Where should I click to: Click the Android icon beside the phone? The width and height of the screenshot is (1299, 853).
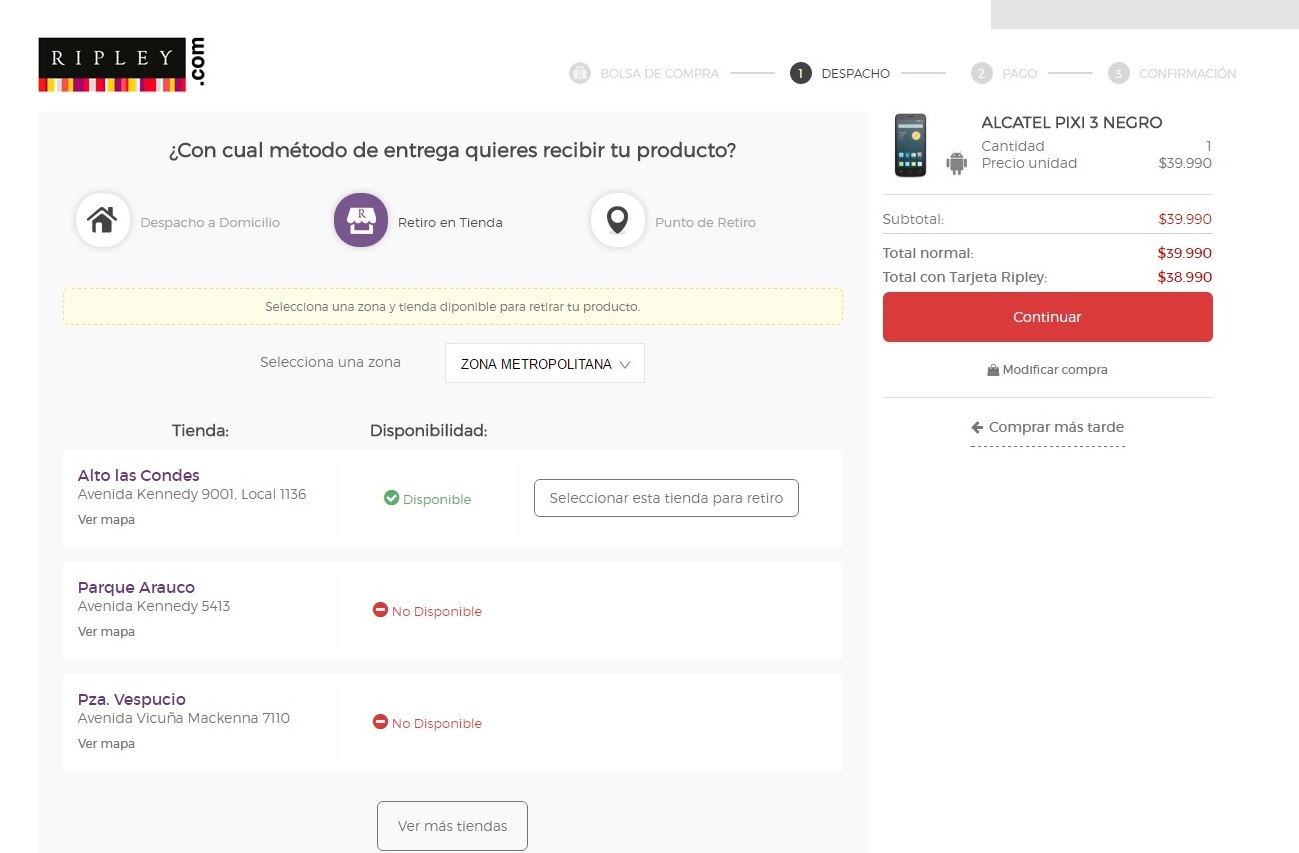click(957, 162)
